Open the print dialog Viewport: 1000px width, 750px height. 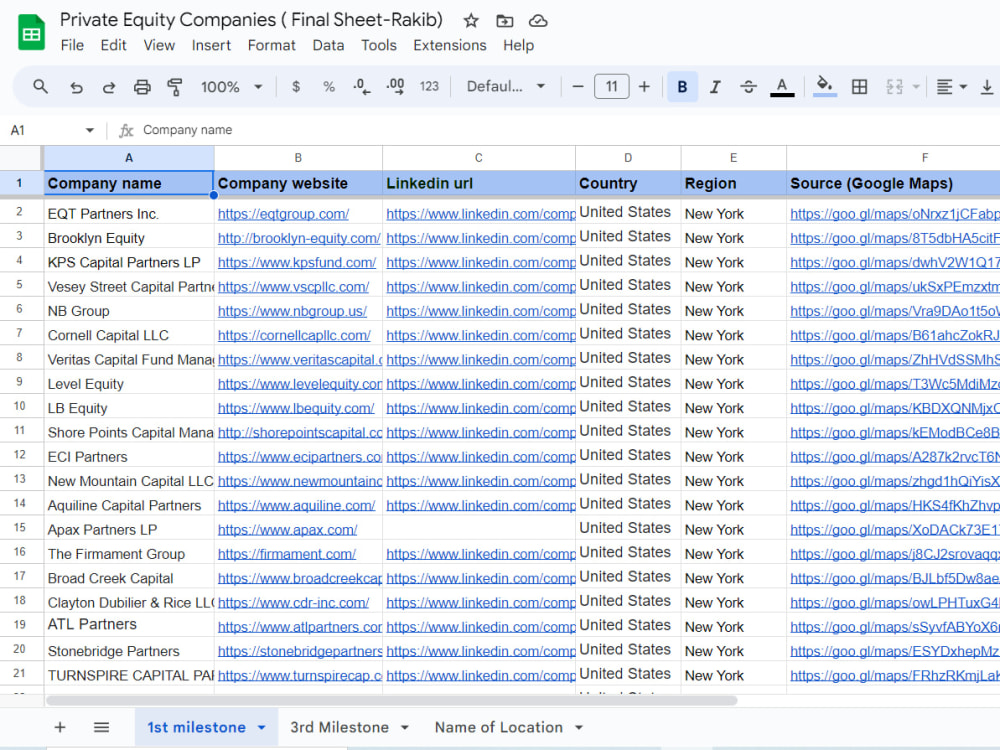(x=141, y=86)
